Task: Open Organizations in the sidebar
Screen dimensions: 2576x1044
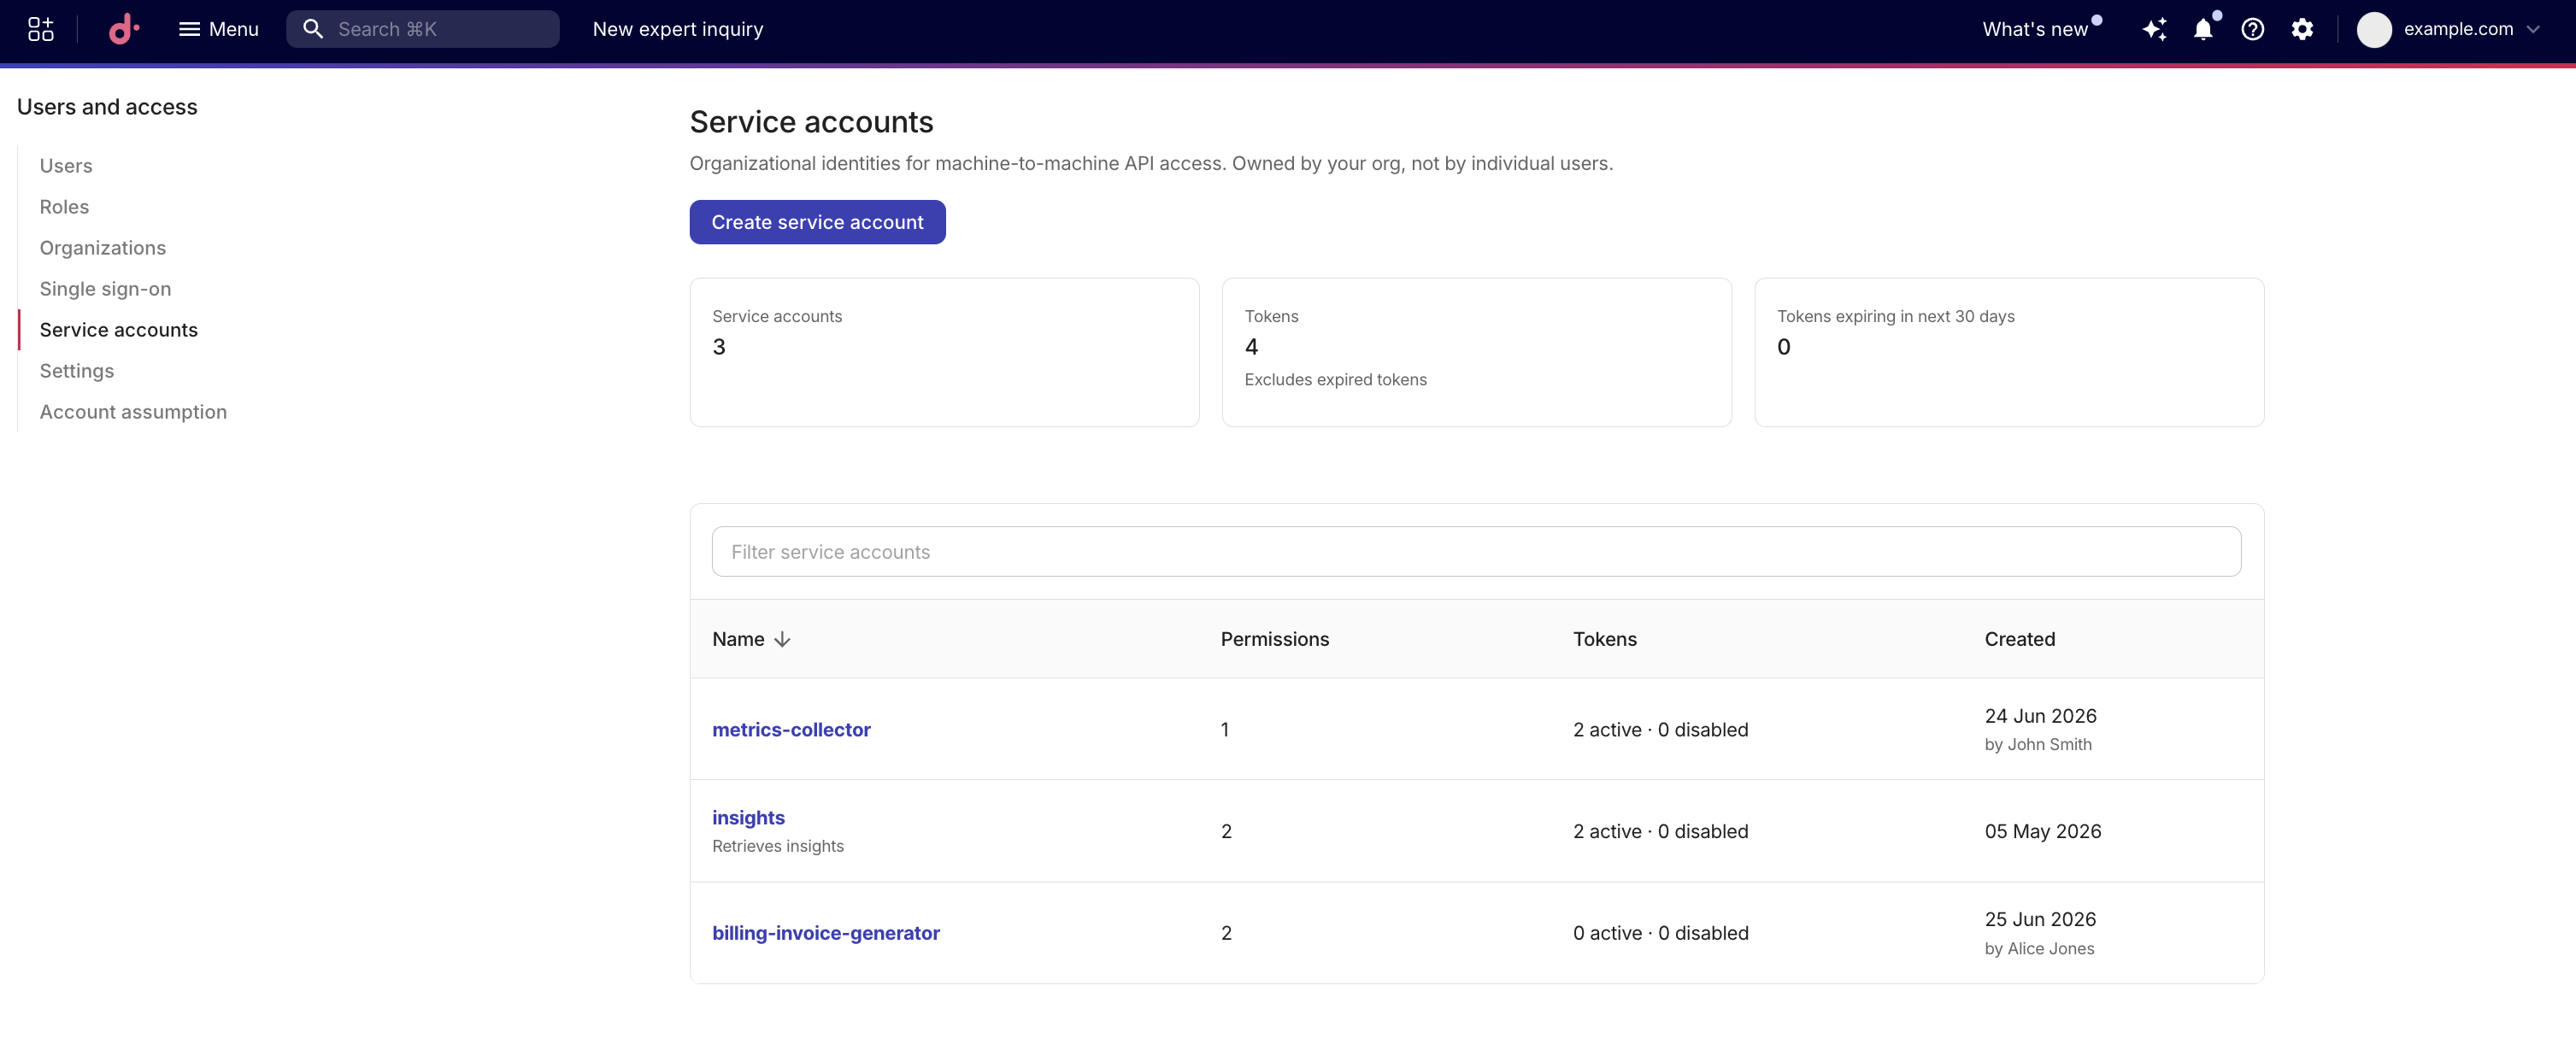Action: [x=103, y=248]
